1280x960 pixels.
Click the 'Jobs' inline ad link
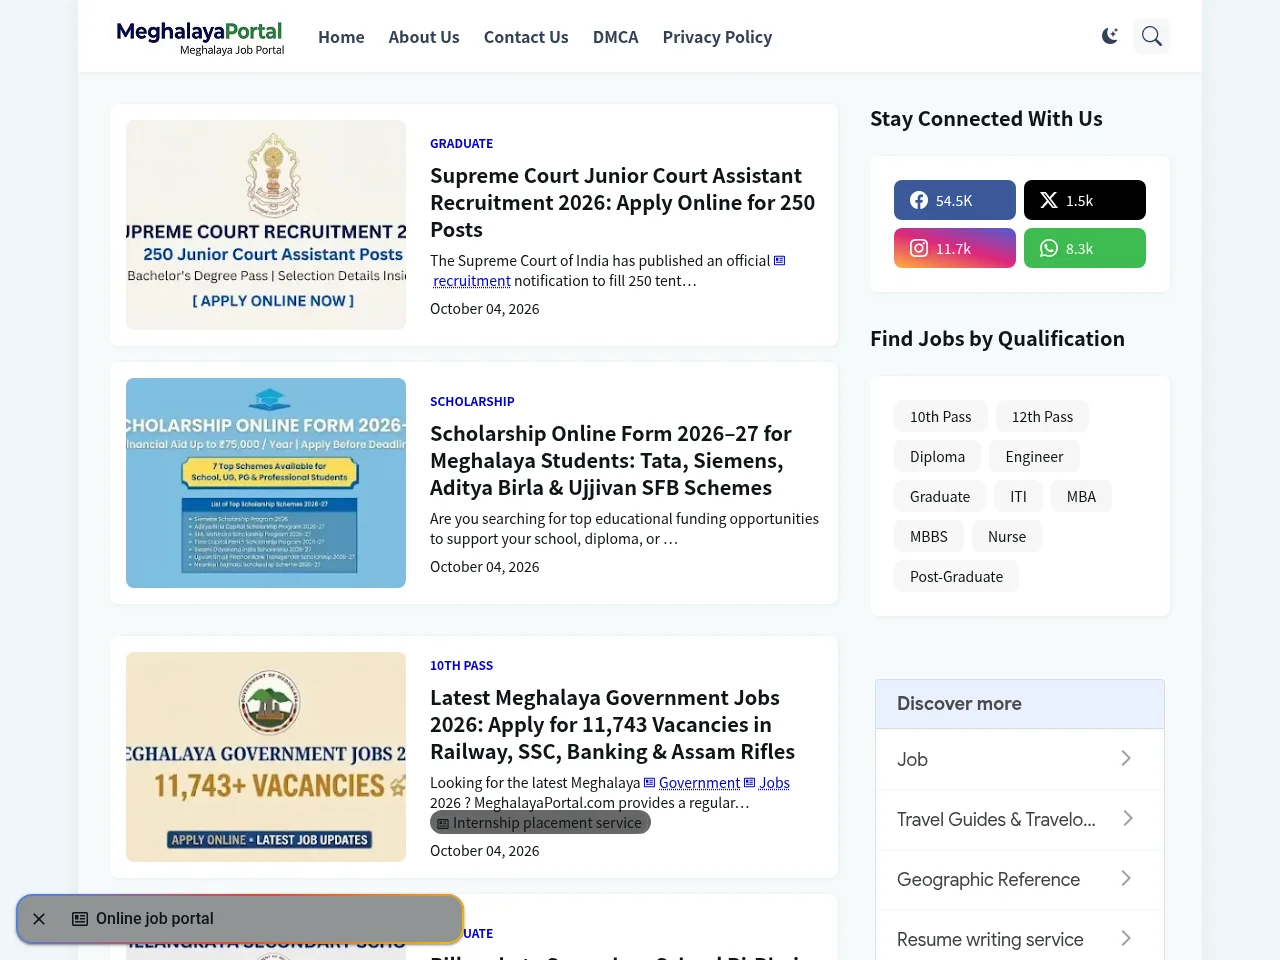pyautogui.click(x=774, y=783)
